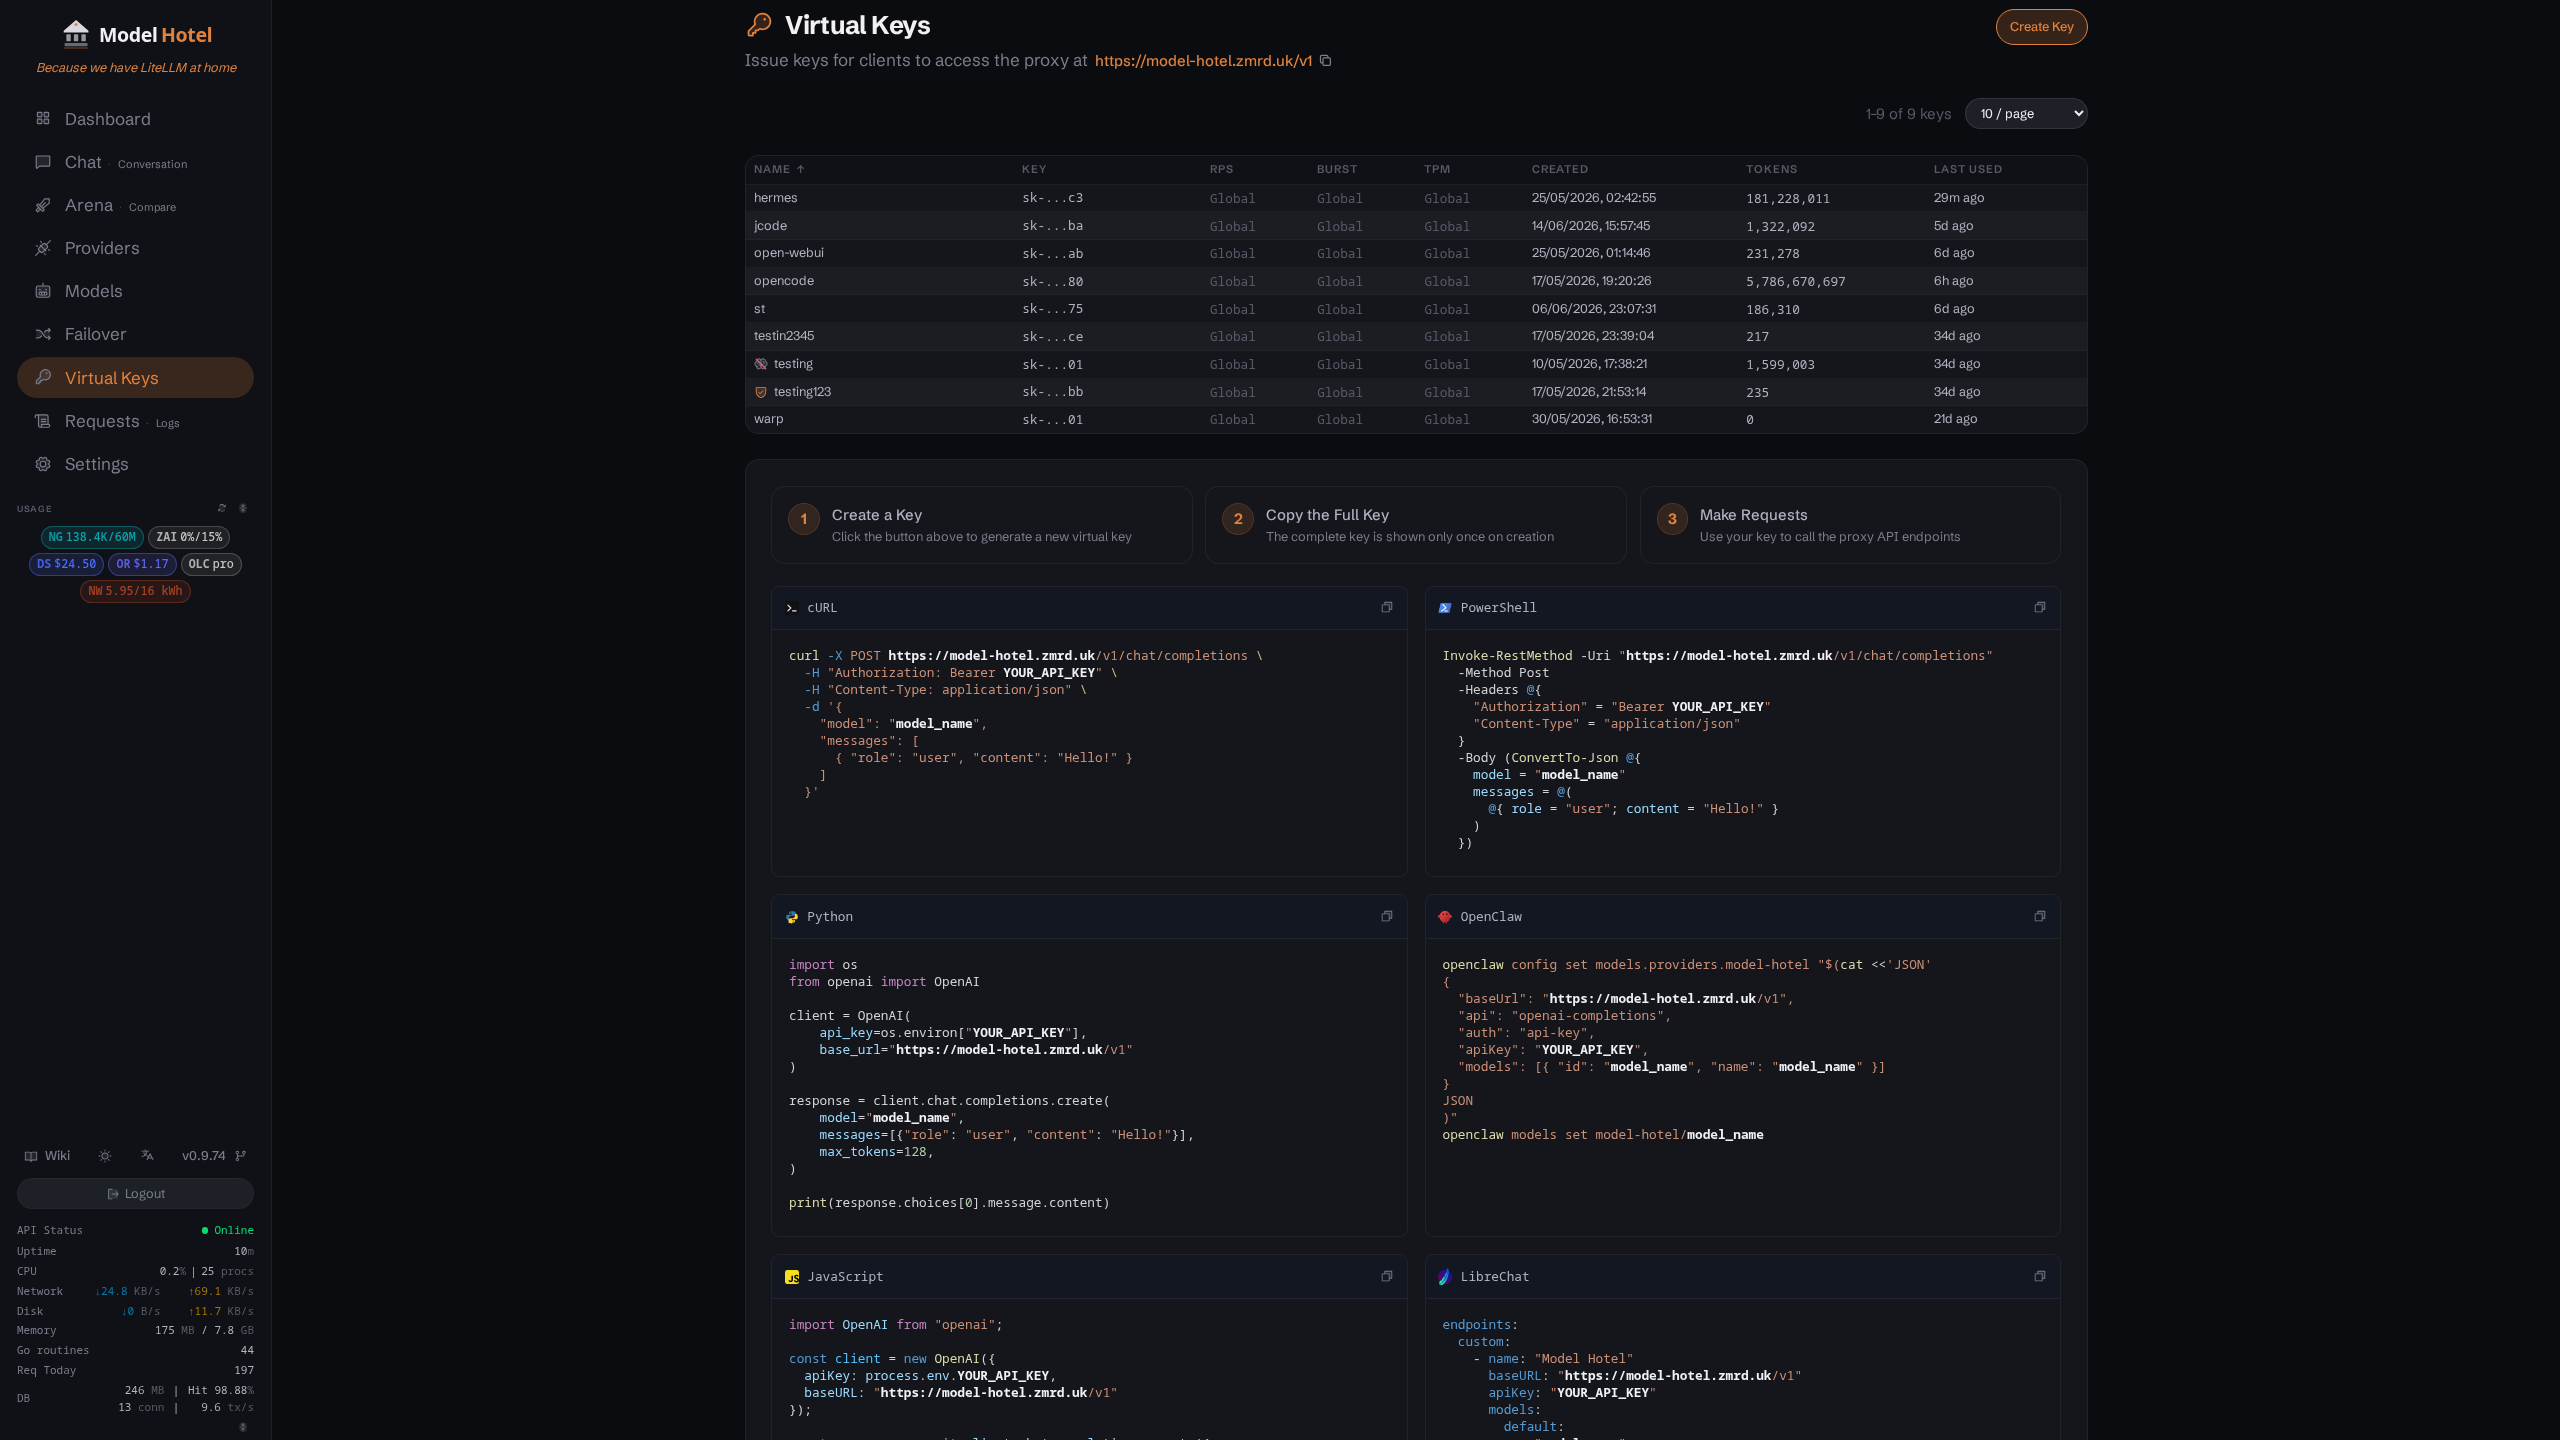Click the NG 138.4K/60M usage badge
The width and height of the screenshot is (2560, 1440).
tap(92, 537)
